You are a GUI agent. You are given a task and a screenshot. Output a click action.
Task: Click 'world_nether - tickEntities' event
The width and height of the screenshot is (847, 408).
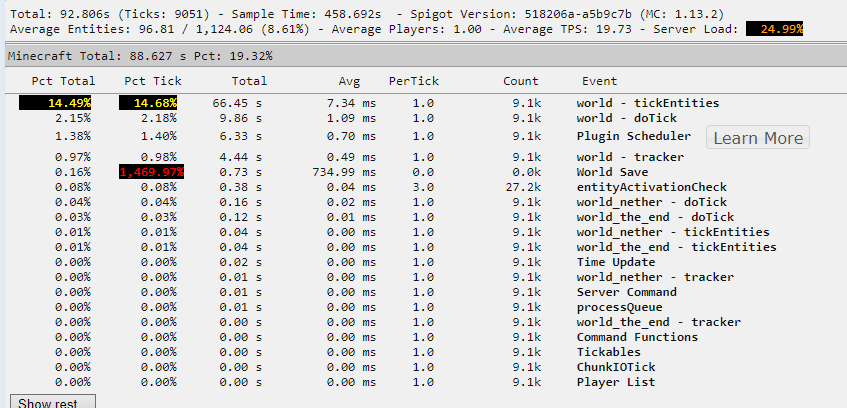[x=673, y=232]
